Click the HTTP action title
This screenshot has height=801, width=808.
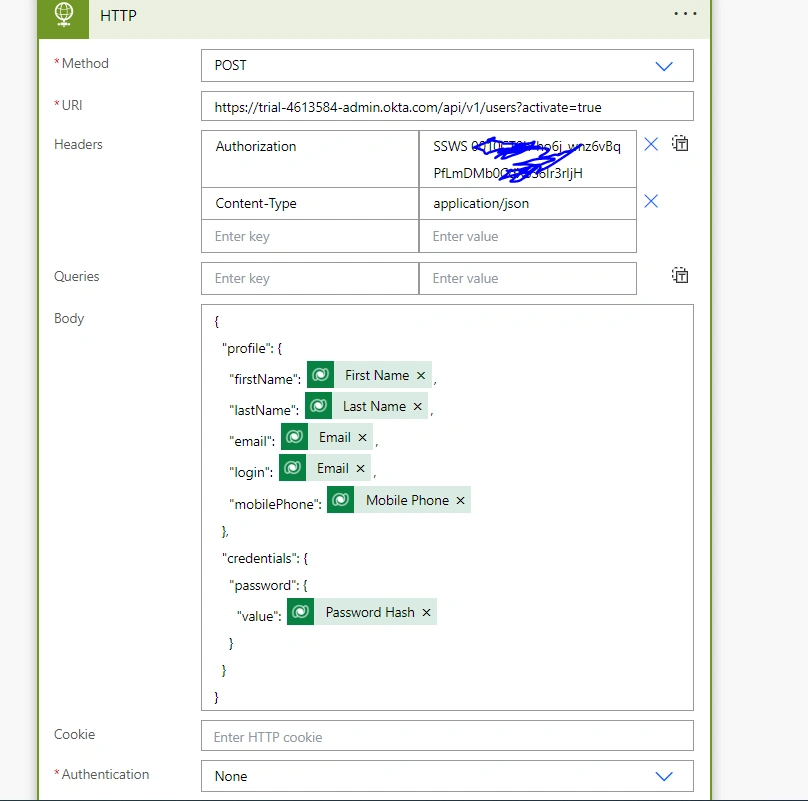119,15
